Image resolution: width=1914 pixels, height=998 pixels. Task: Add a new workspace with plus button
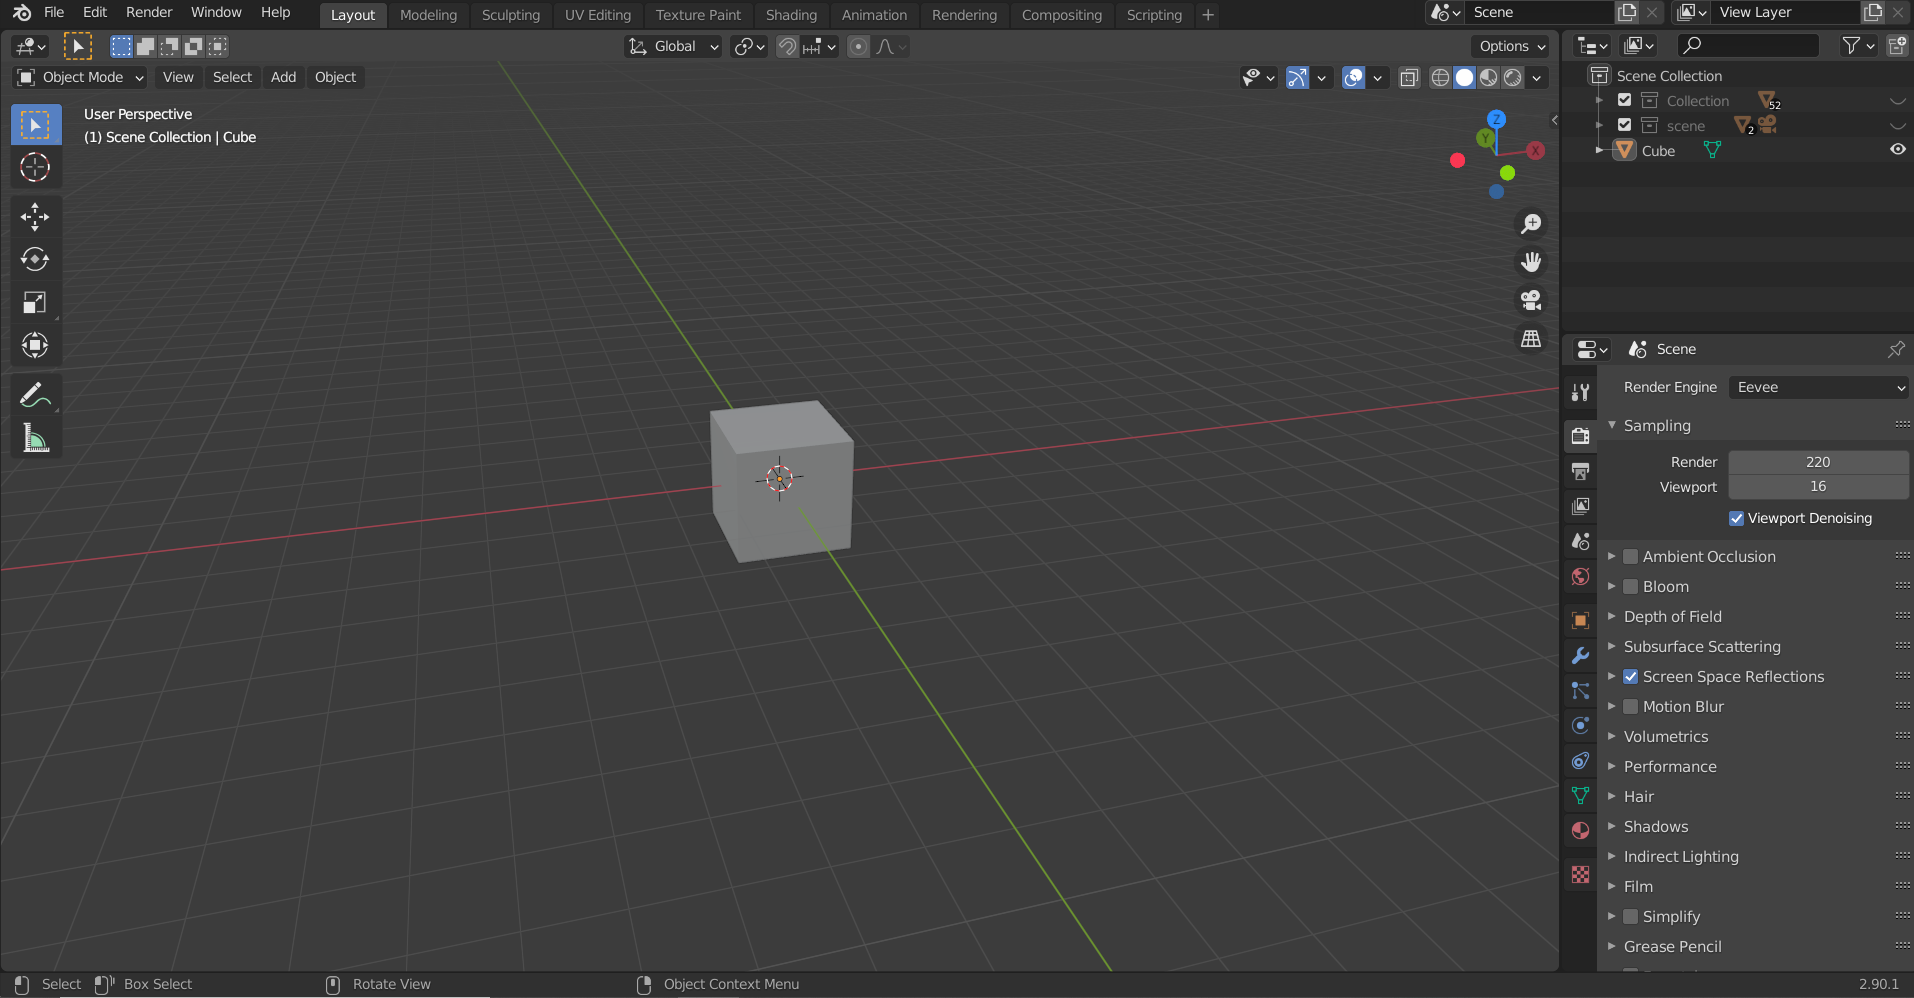(1208, 15)
